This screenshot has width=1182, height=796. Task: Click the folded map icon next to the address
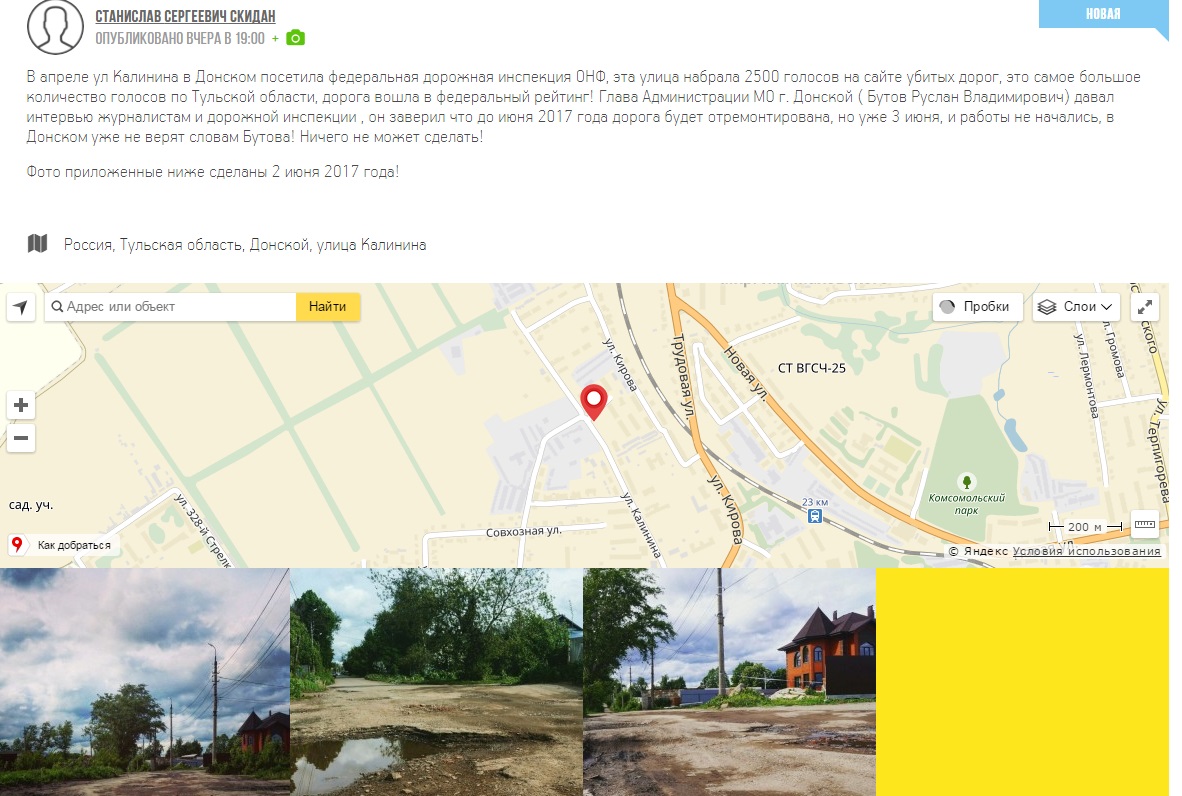tap(38, 243)
